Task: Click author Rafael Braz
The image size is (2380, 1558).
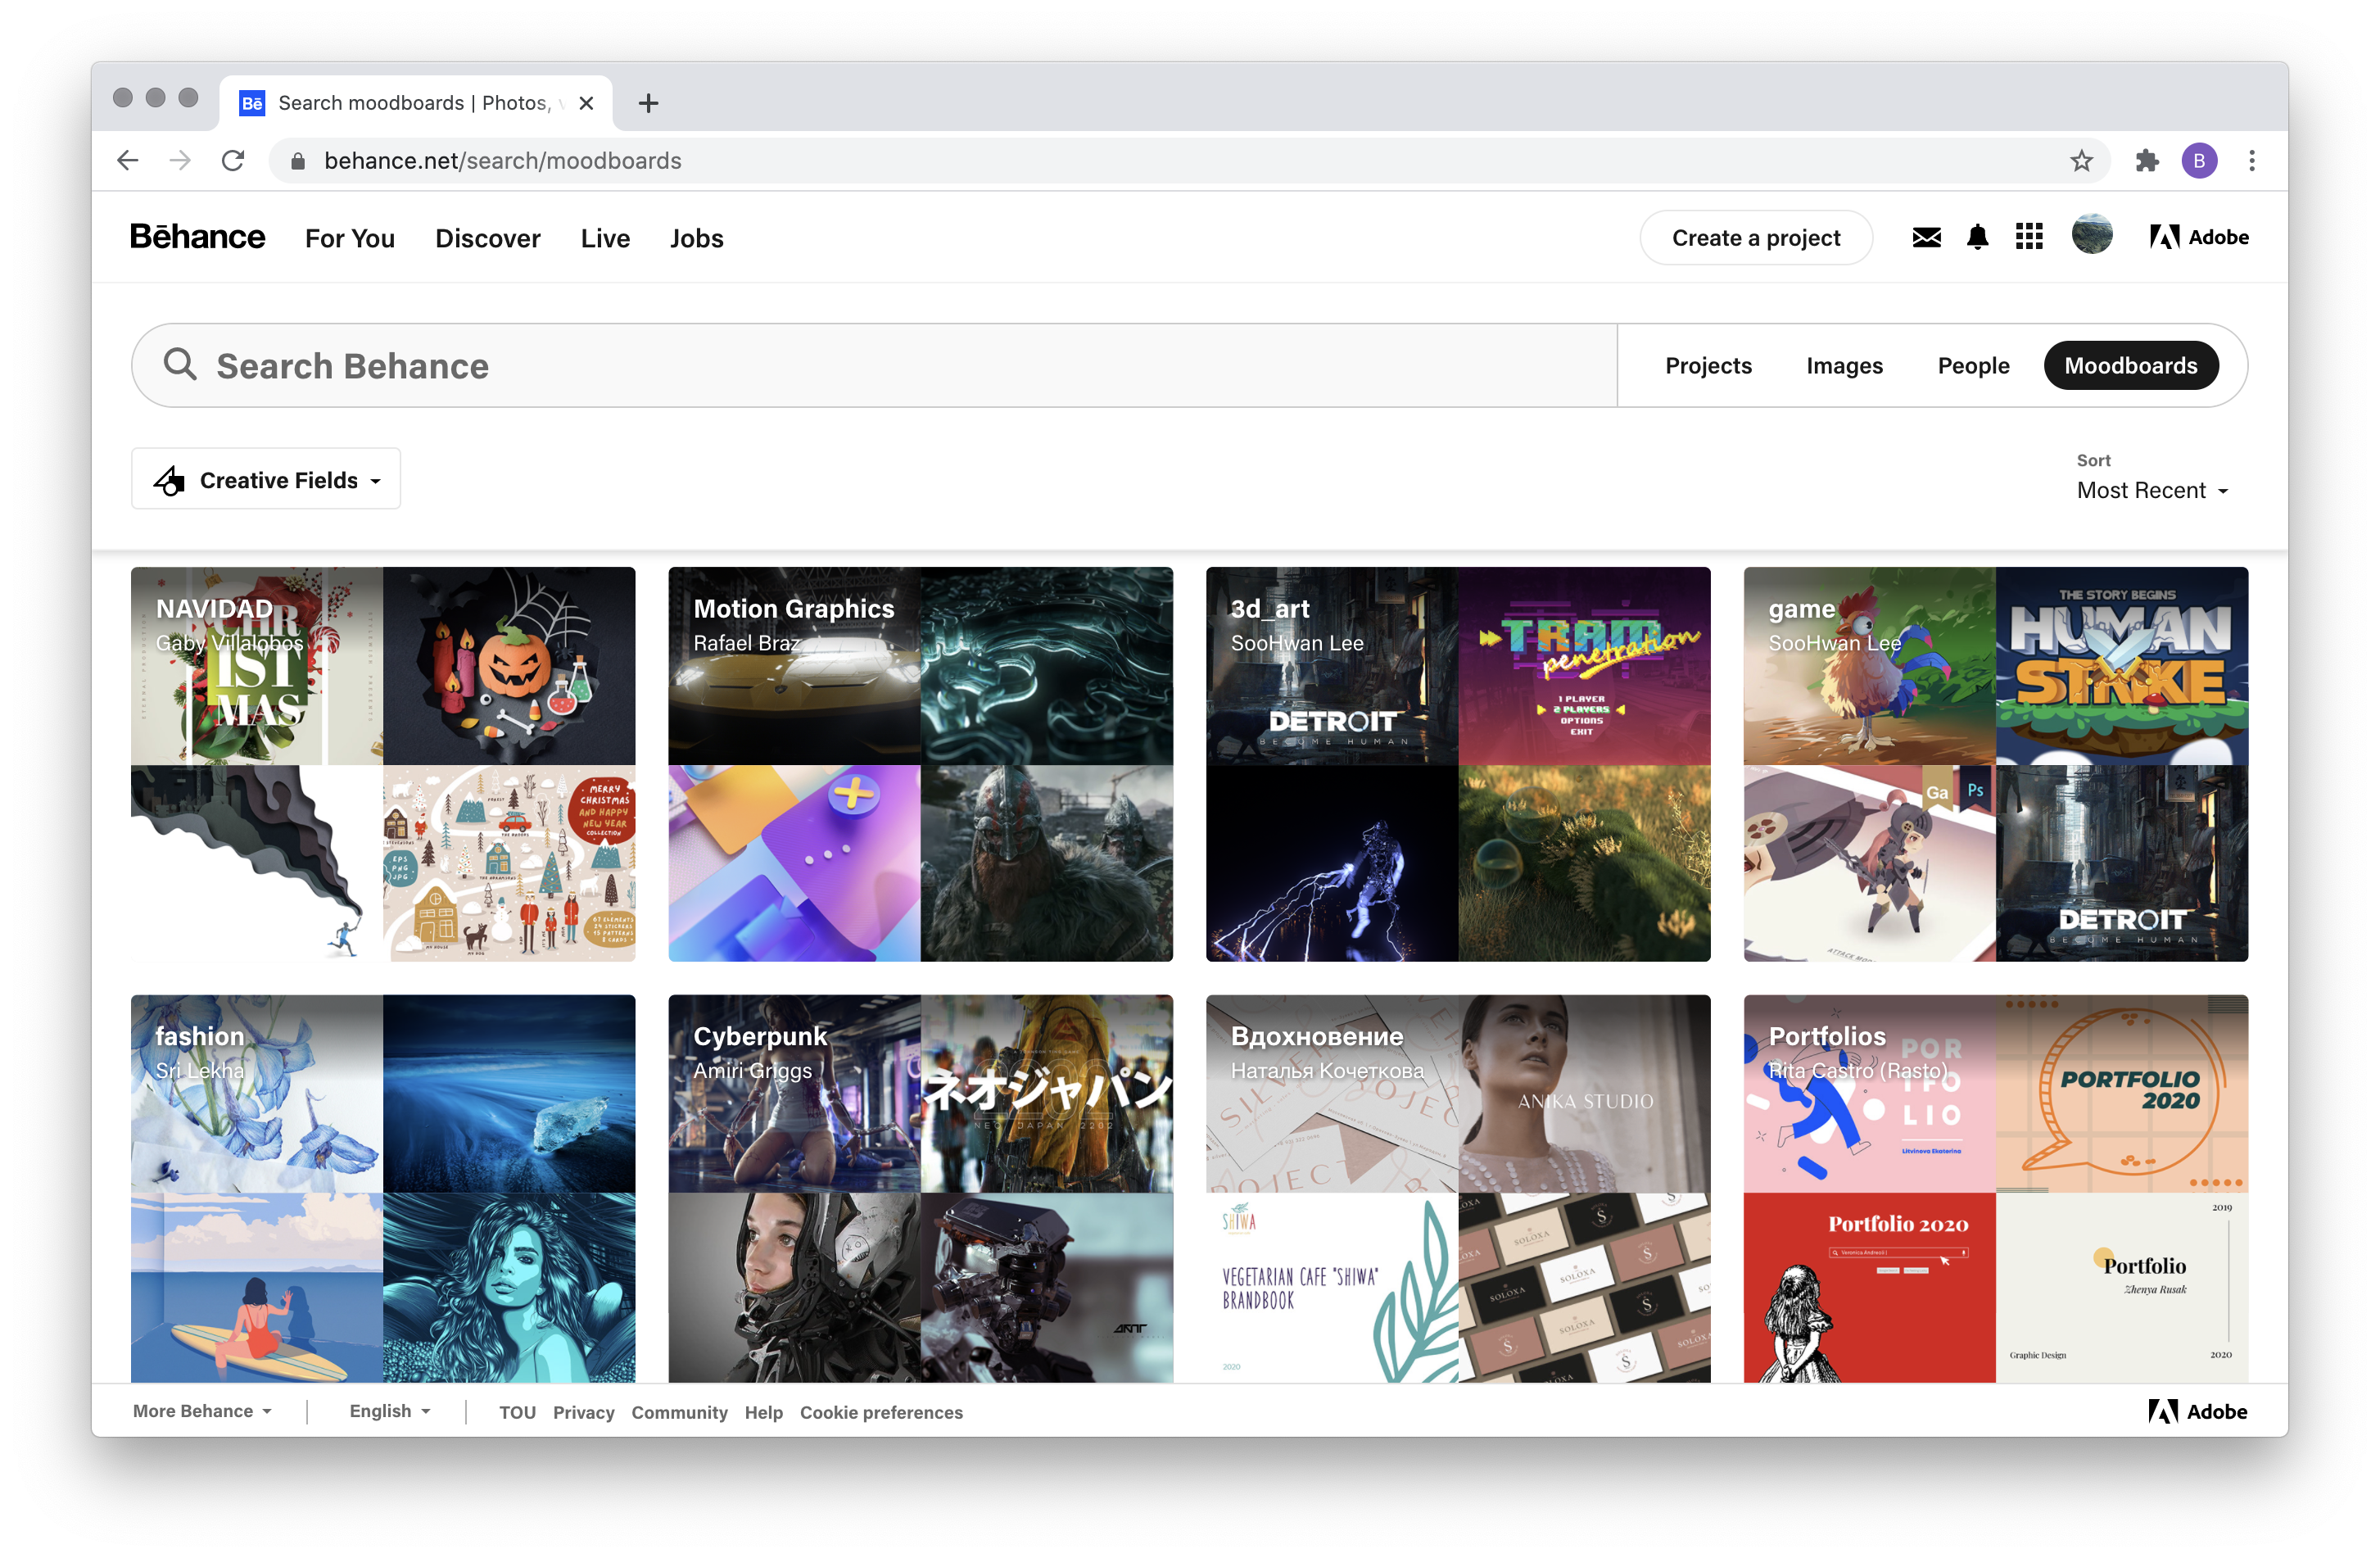Action: tap(747, 643)
